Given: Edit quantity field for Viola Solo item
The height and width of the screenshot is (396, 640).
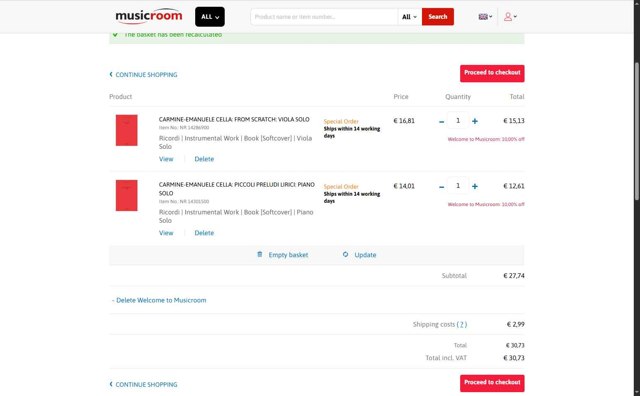Looking at the screenshot, I should pyautogui.click(x=458, y=120).
